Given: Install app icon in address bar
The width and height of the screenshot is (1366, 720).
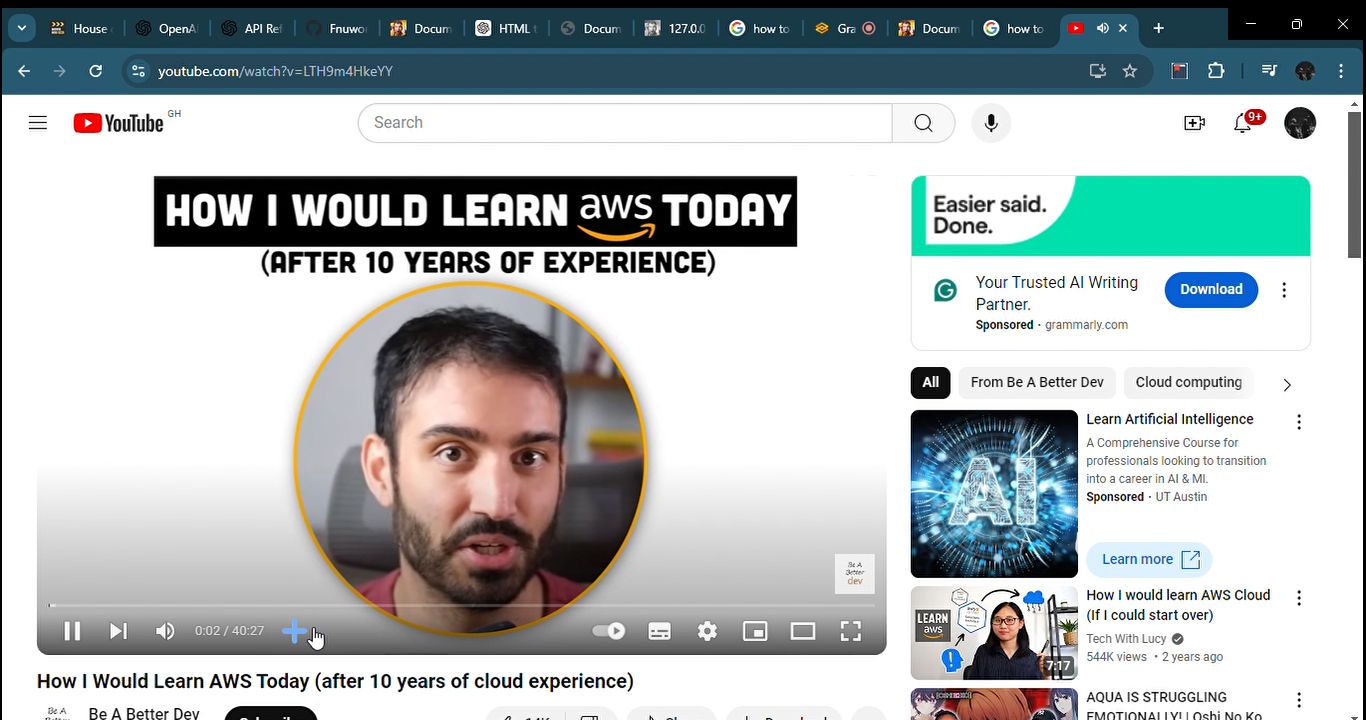Looking at the screenshot, I should click(1098, 71).
